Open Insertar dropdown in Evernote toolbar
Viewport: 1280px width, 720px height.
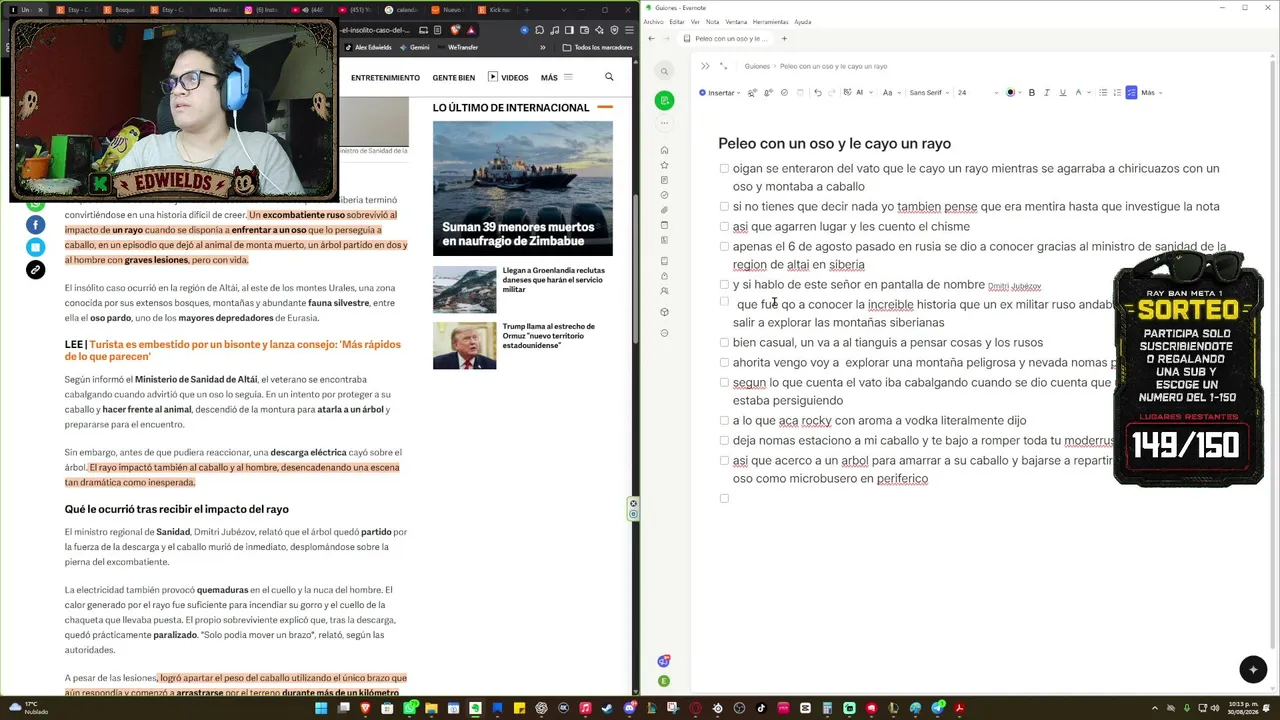pos(719,92)
